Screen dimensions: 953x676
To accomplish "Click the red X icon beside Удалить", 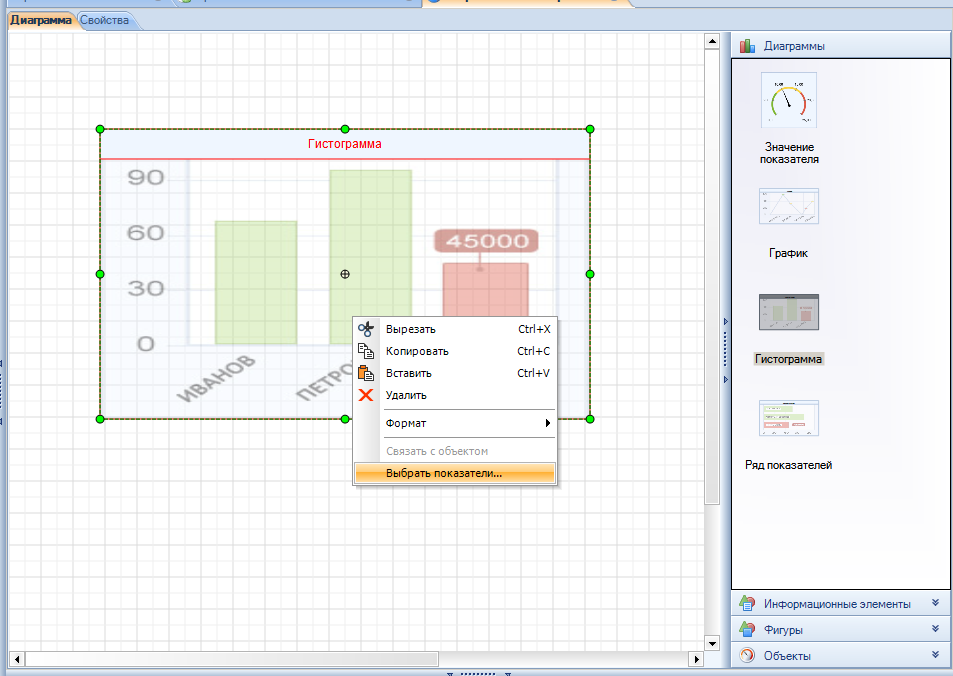I will click(x=366, y=395).
